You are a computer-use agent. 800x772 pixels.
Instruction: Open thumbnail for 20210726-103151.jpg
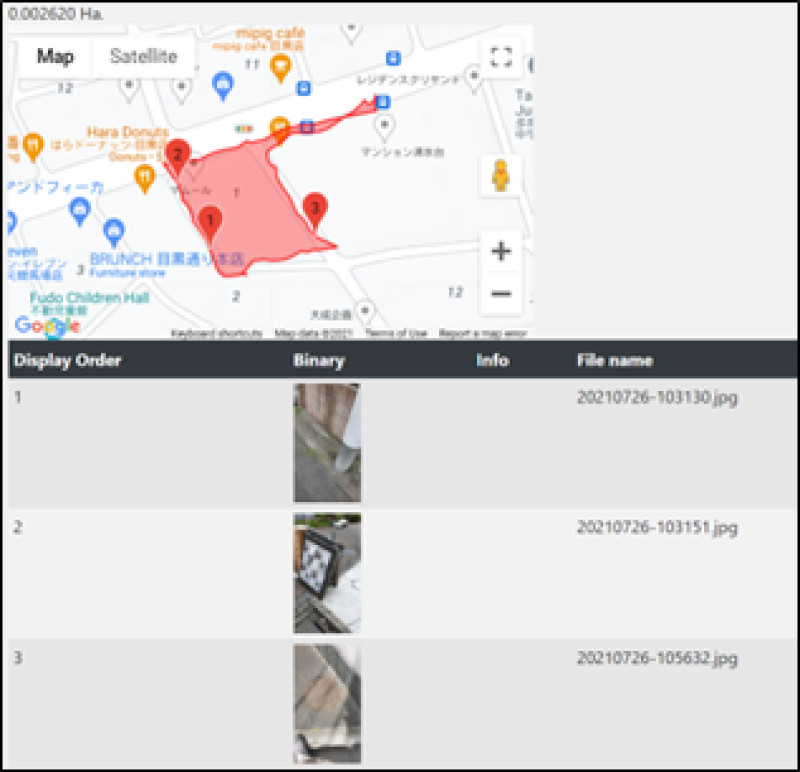pos(327,573)
